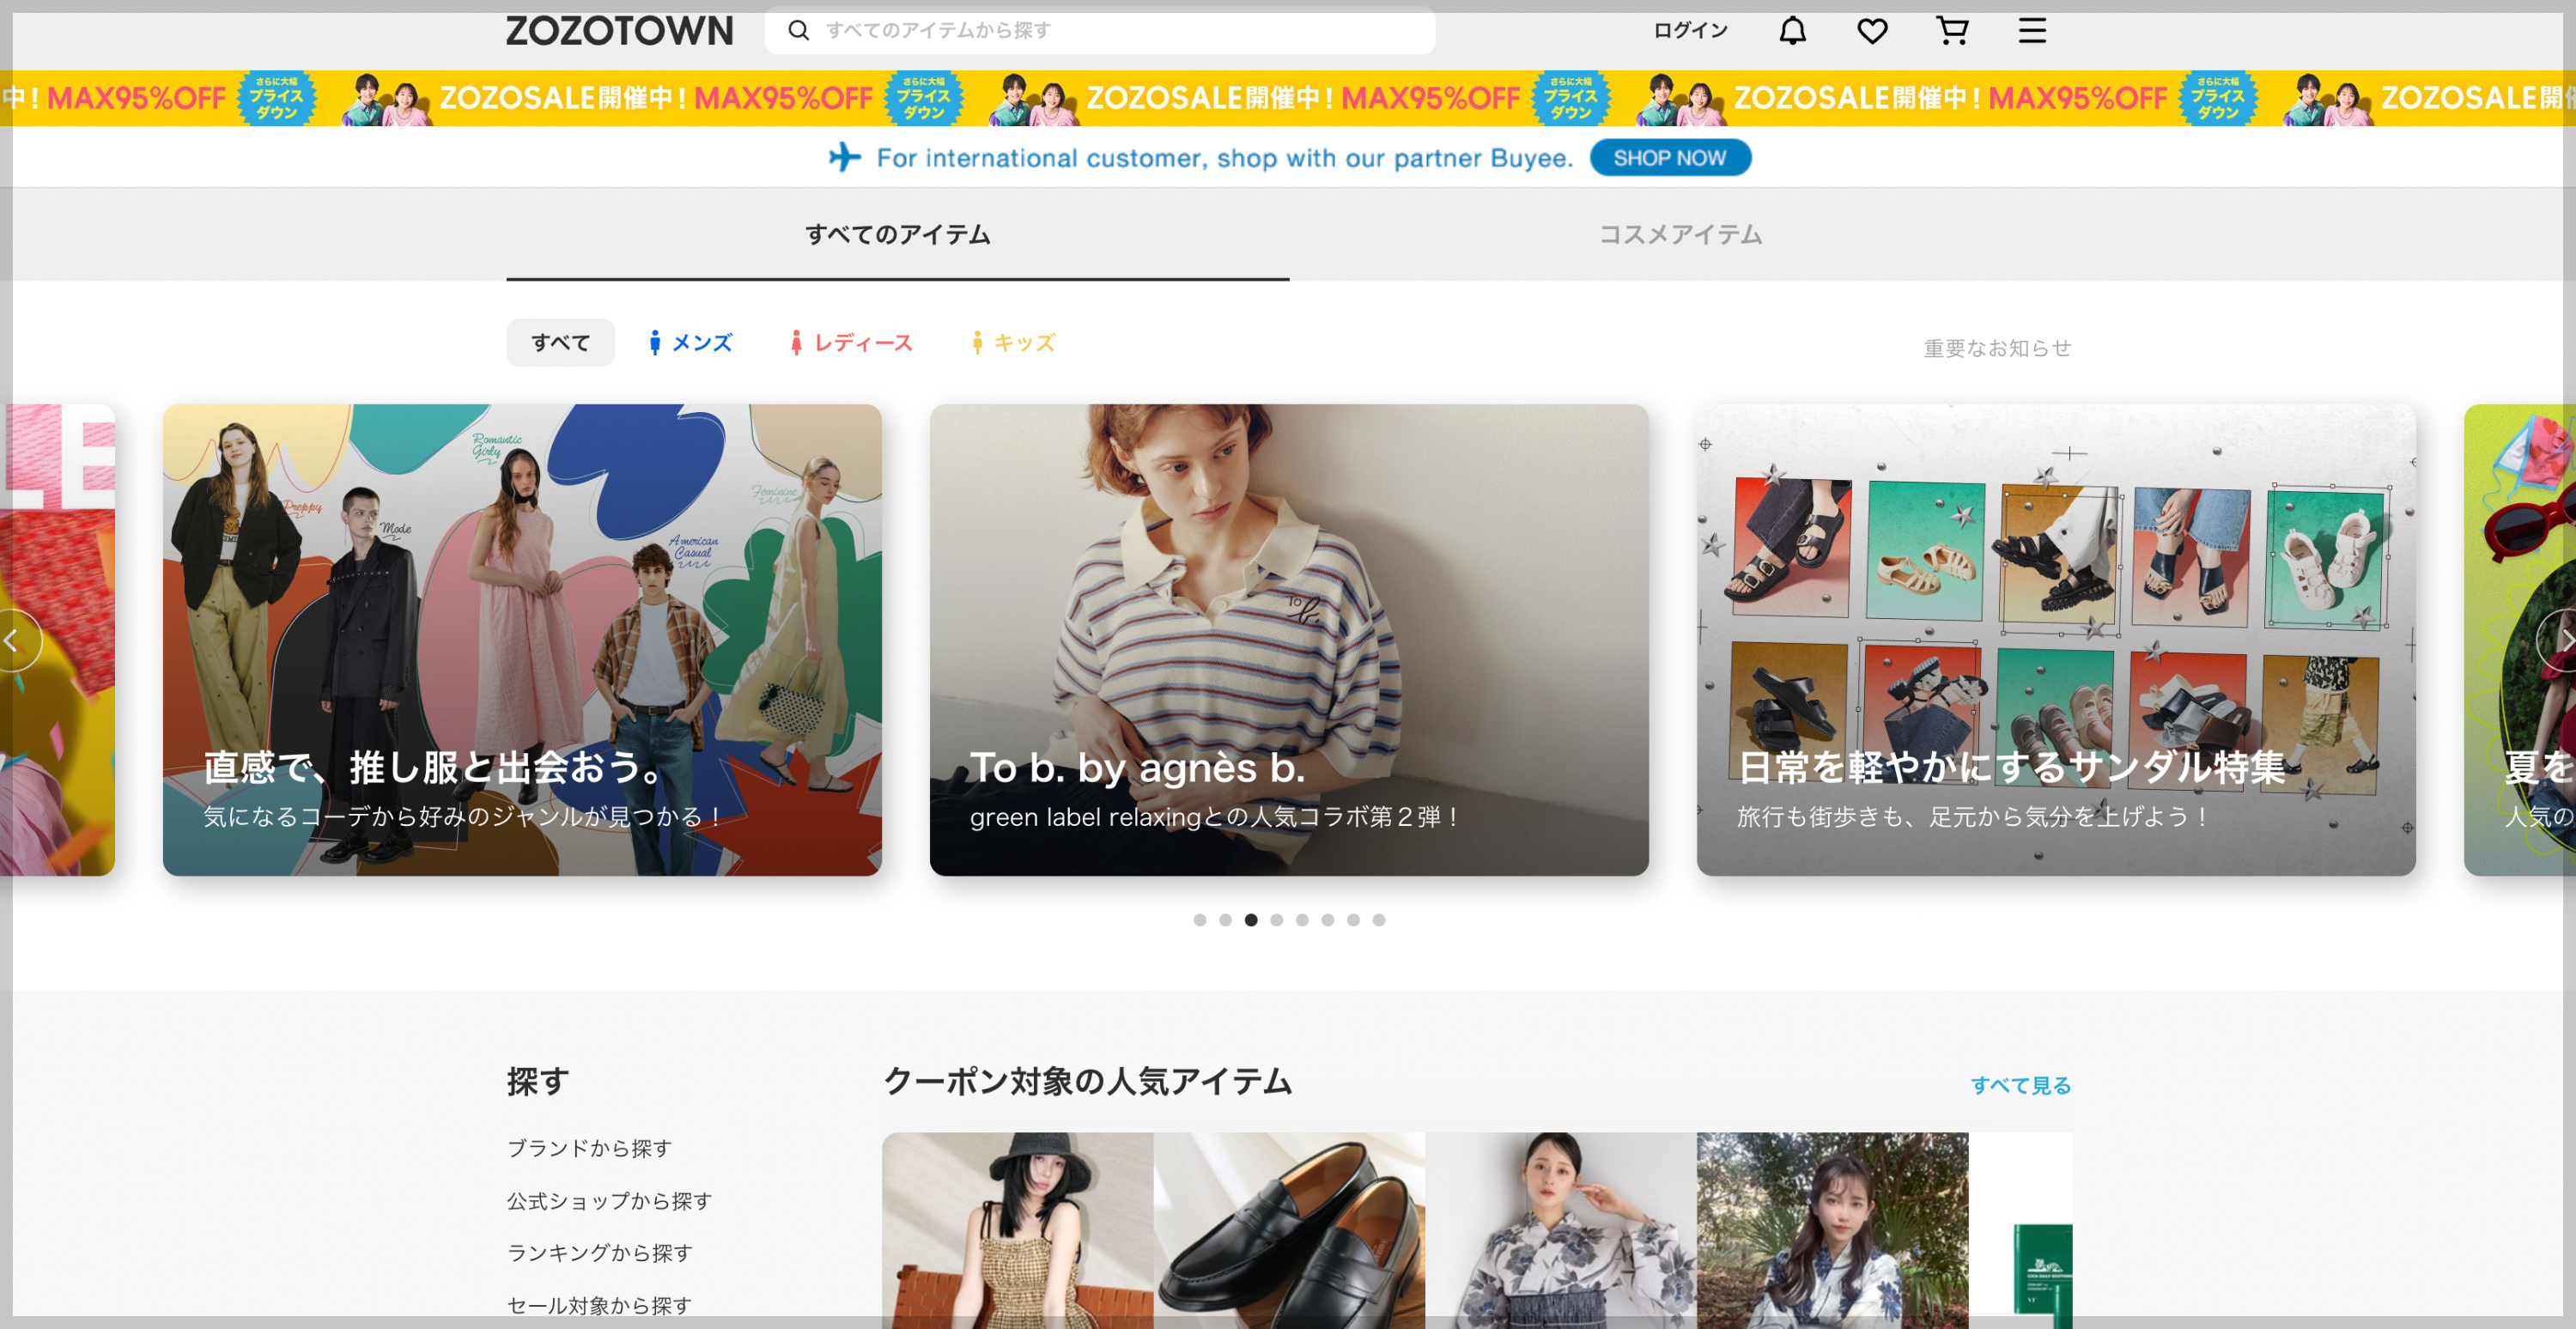Open the black loafers coupon item
The height and width of the screenshot is (1329, 2576).
[1289, 1231]
